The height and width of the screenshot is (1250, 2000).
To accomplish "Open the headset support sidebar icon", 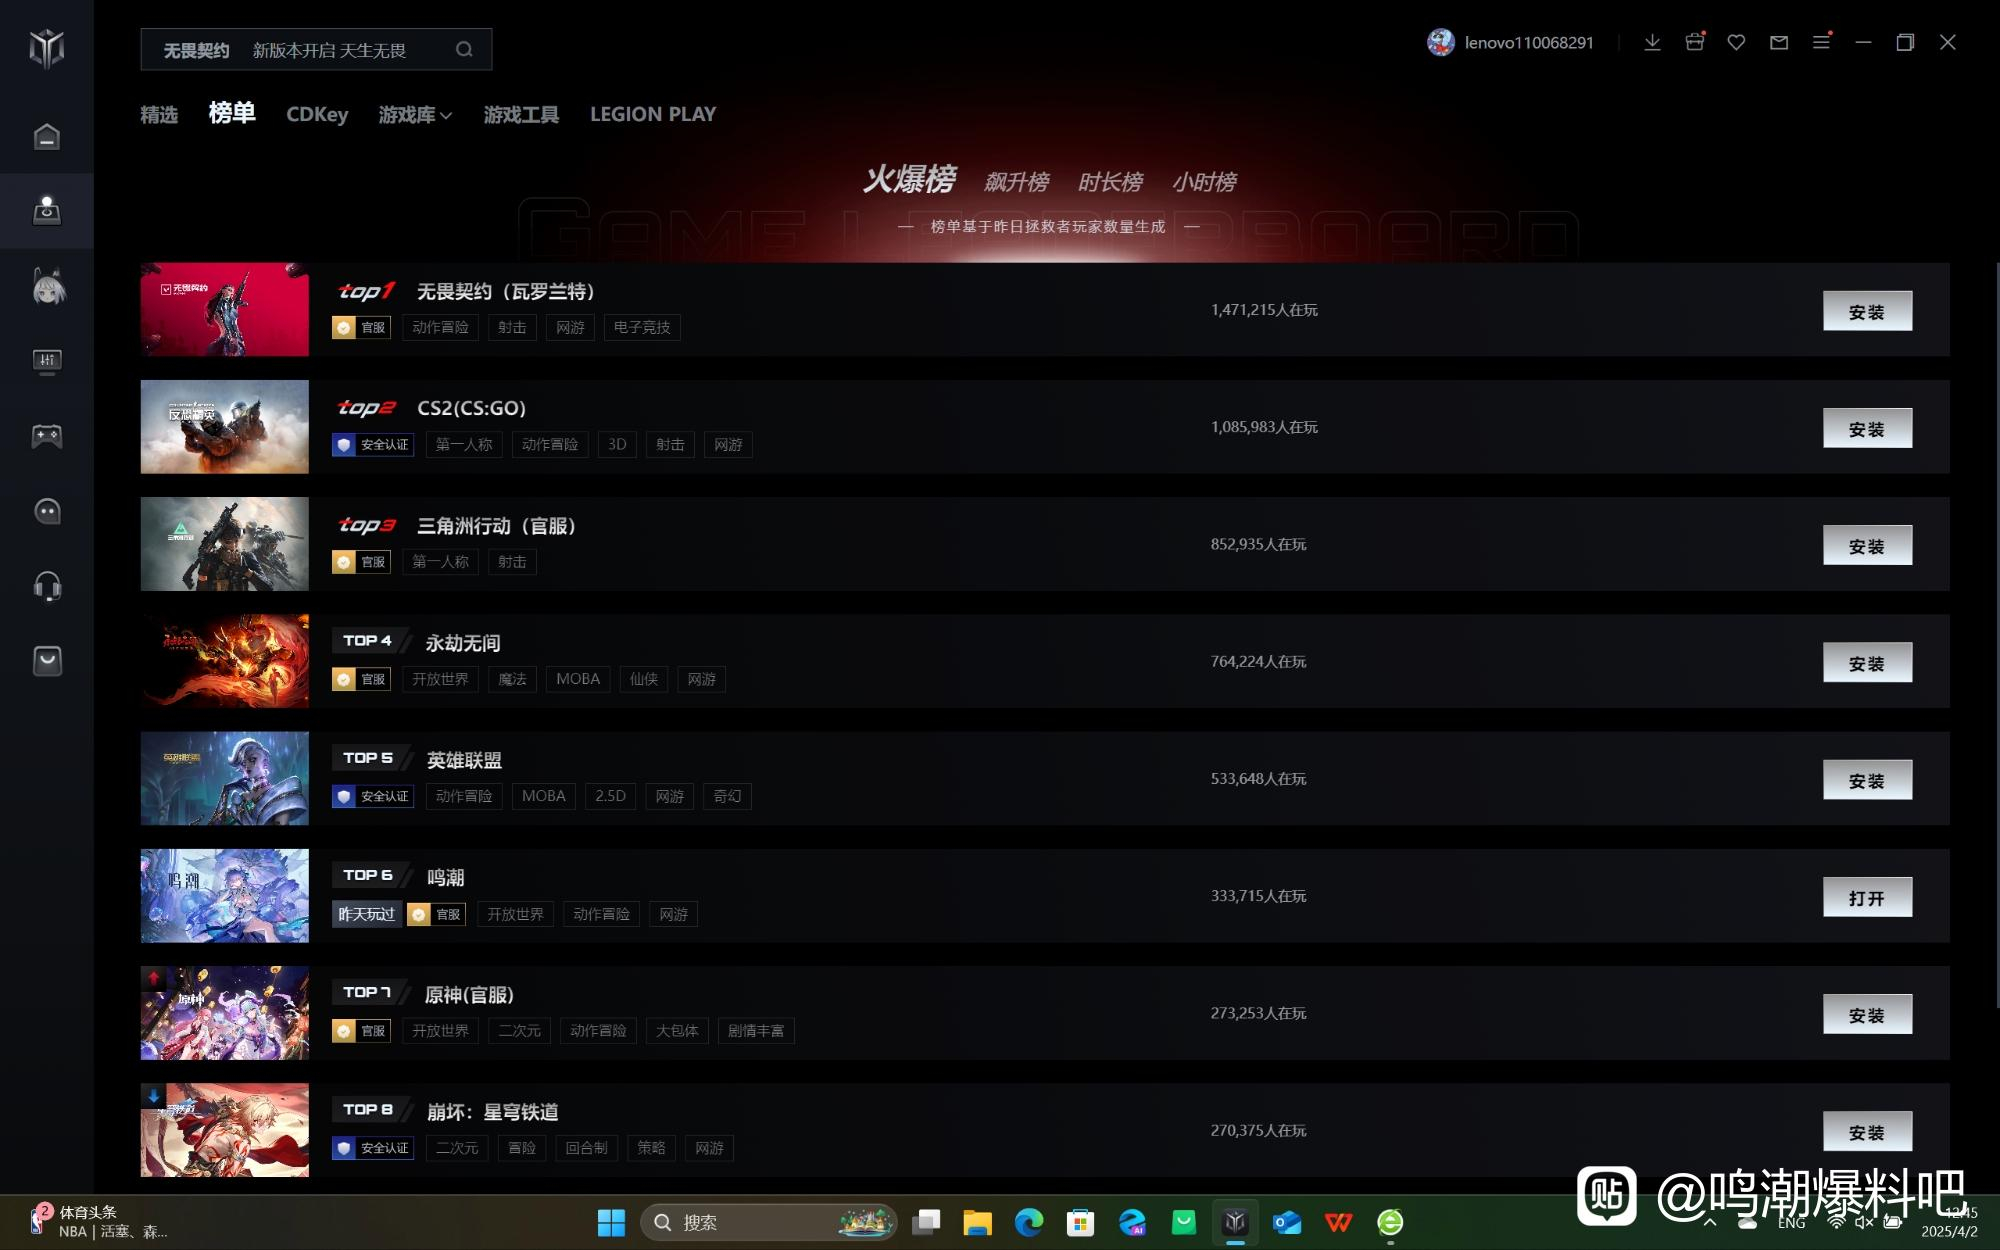I will [x=47, y=586].
